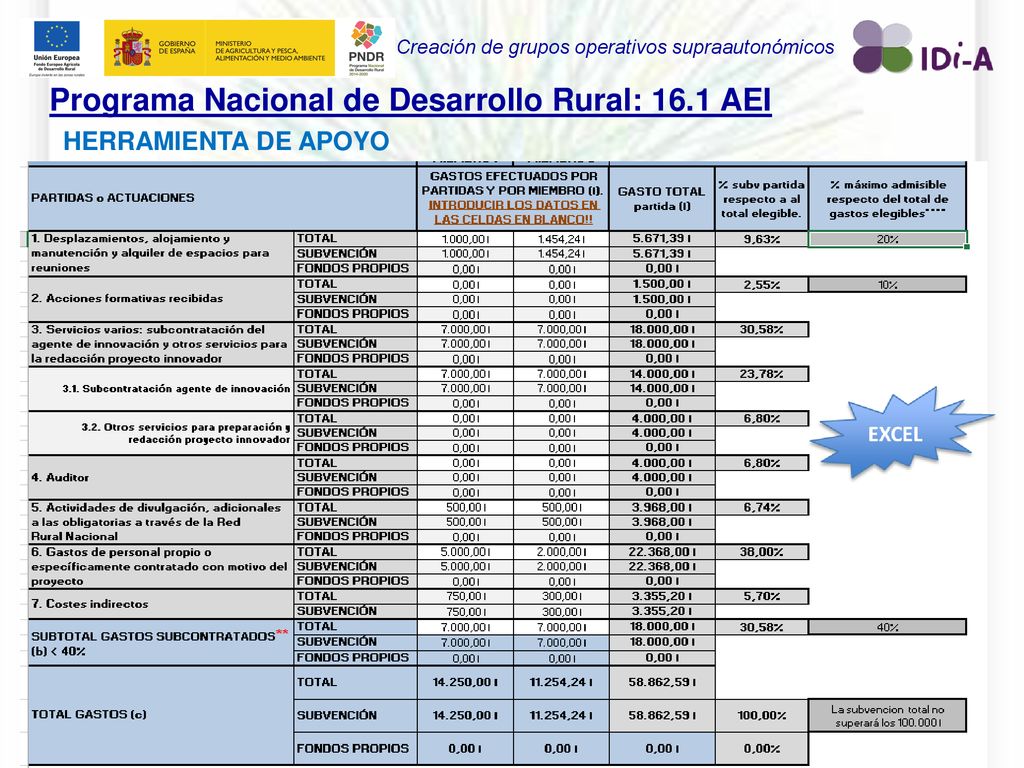Click the '1.500,00' TOTAL cell for Acciones formativas
Image resolution: width=1024 pixels, height=768 pixels.
662,284
